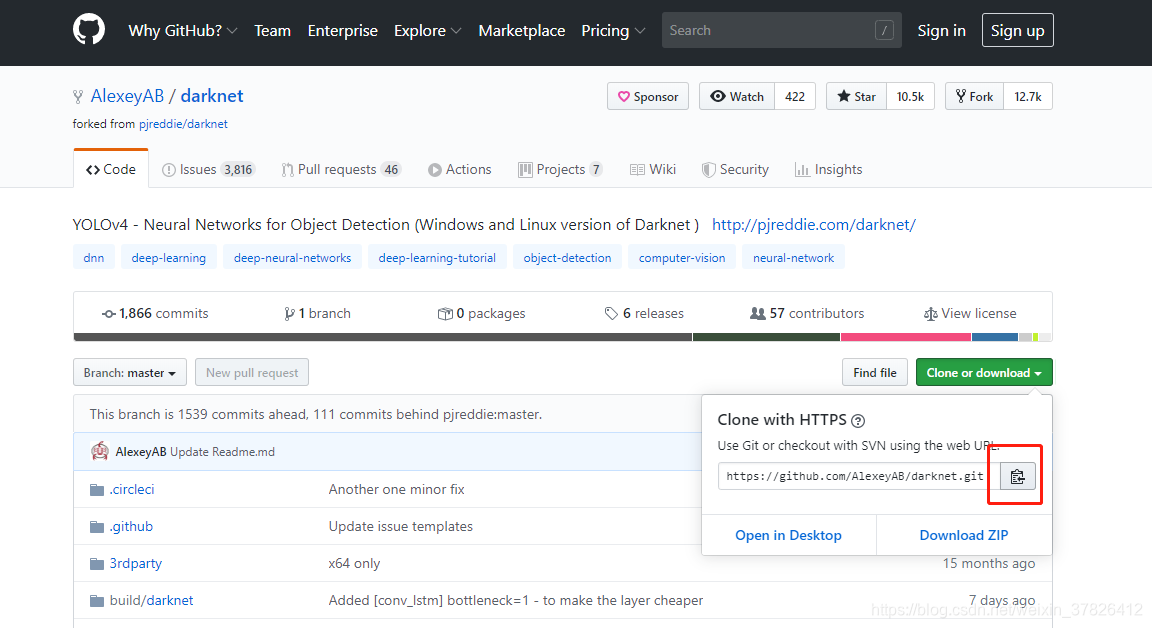Click the language breakdown color bar

pyautogui.click(x=563, y=337)
